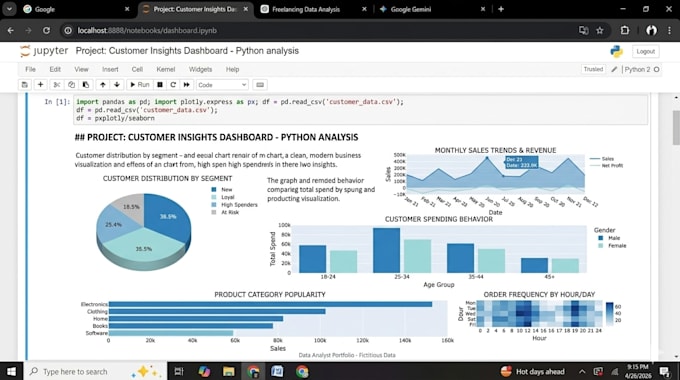Open the command palette keyboard icon

tap(260, 85)
